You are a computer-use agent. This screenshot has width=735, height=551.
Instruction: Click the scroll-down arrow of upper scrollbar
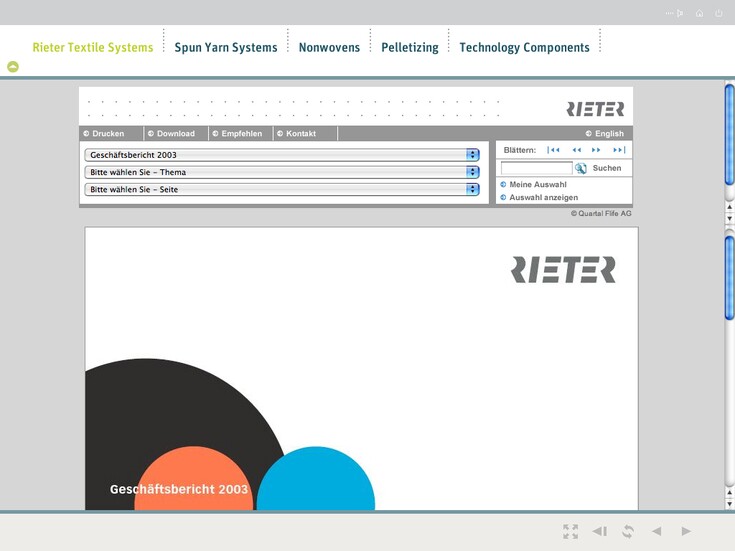point(729,219)
